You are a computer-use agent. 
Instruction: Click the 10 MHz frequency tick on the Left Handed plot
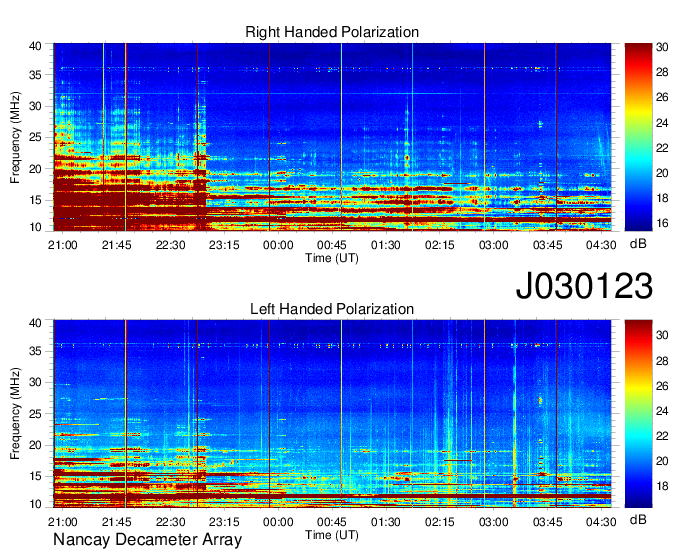35,504
